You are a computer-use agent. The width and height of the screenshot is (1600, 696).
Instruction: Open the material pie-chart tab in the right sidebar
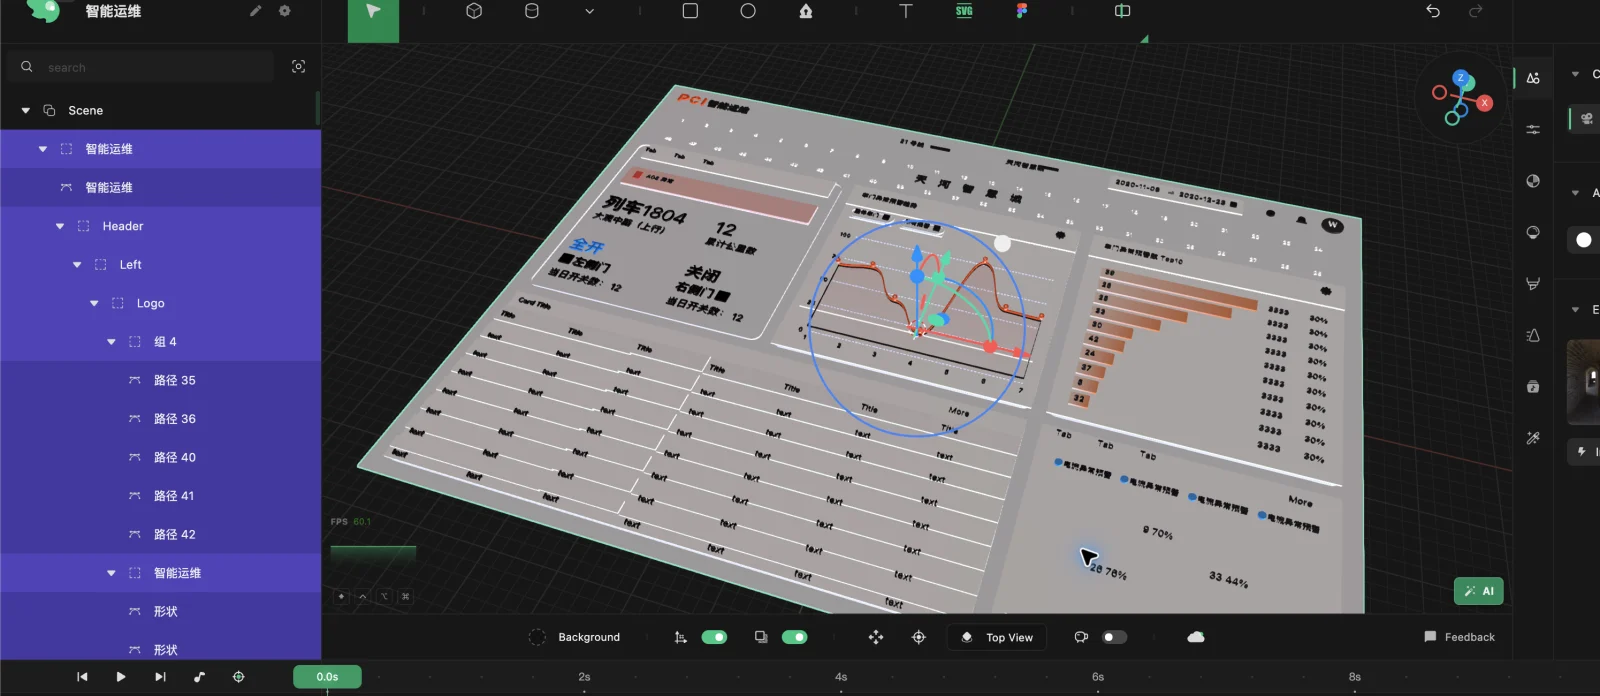[x=1533, y=181]
